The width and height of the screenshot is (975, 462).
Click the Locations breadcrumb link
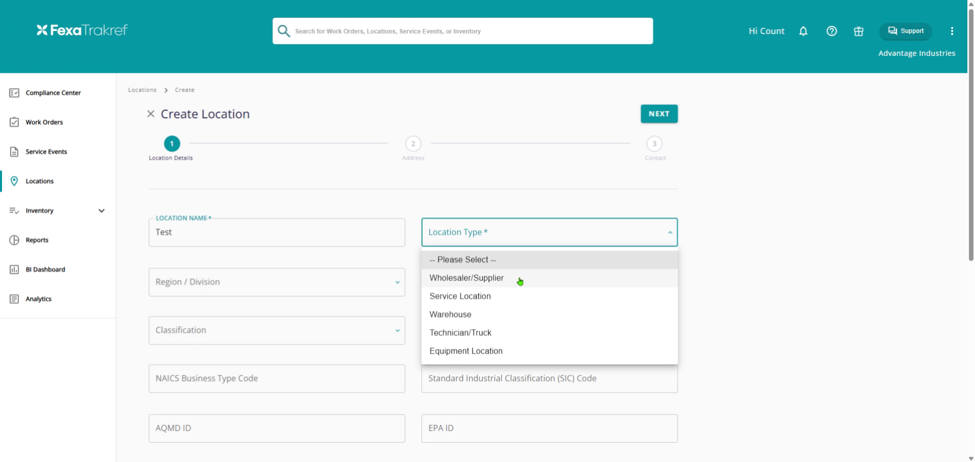[x=142, y=90]
